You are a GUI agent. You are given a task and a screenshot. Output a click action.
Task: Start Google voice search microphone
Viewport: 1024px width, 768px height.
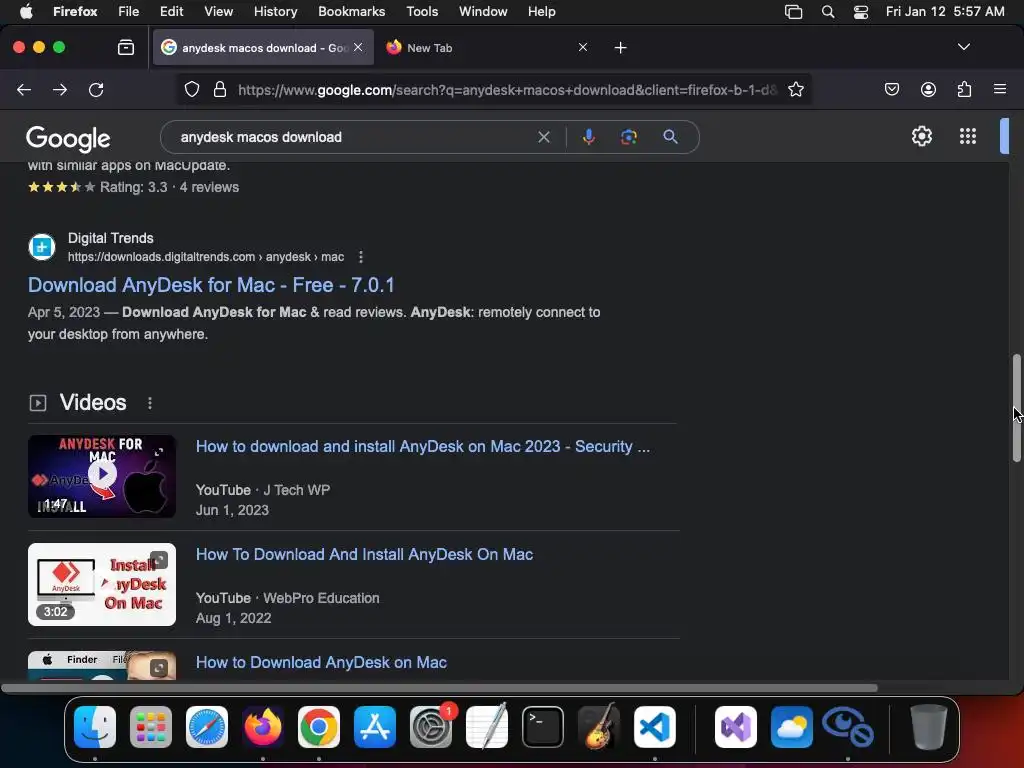point(588,137)
